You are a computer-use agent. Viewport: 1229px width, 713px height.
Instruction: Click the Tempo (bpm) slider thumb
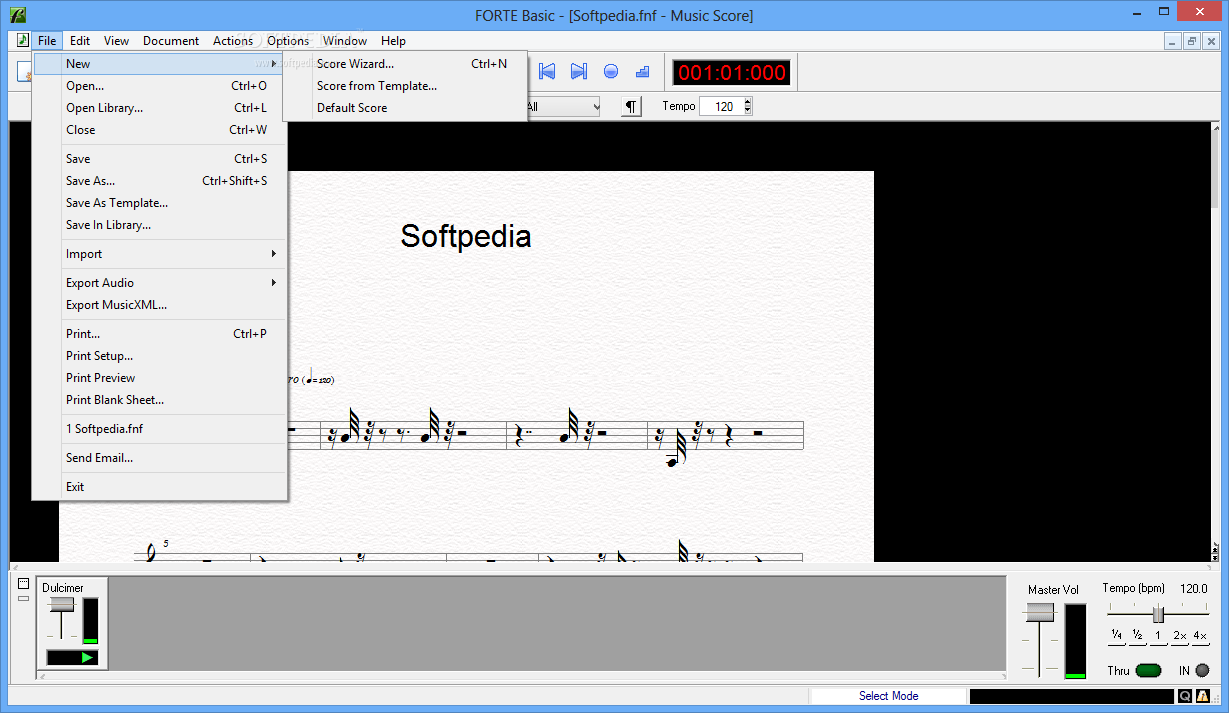coord(1158,614)
